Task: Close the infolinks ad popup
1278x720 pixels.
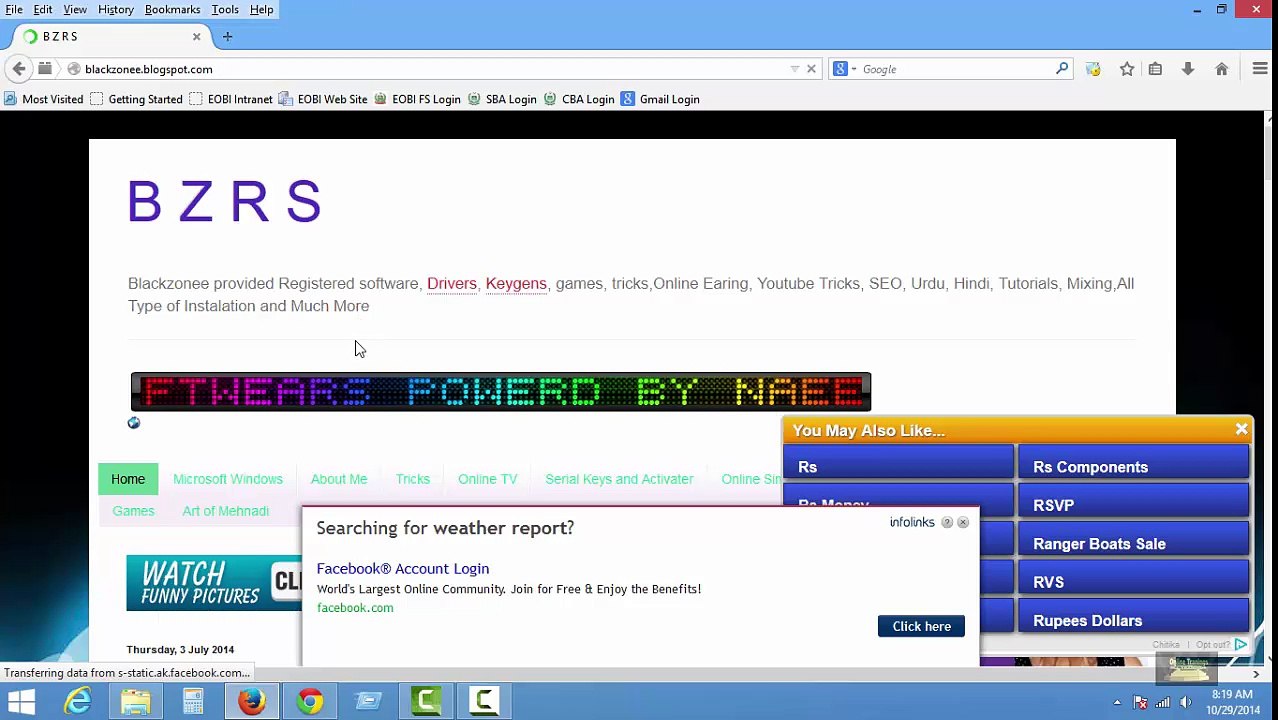Action: pyautogui.click(x=963, y=522)
